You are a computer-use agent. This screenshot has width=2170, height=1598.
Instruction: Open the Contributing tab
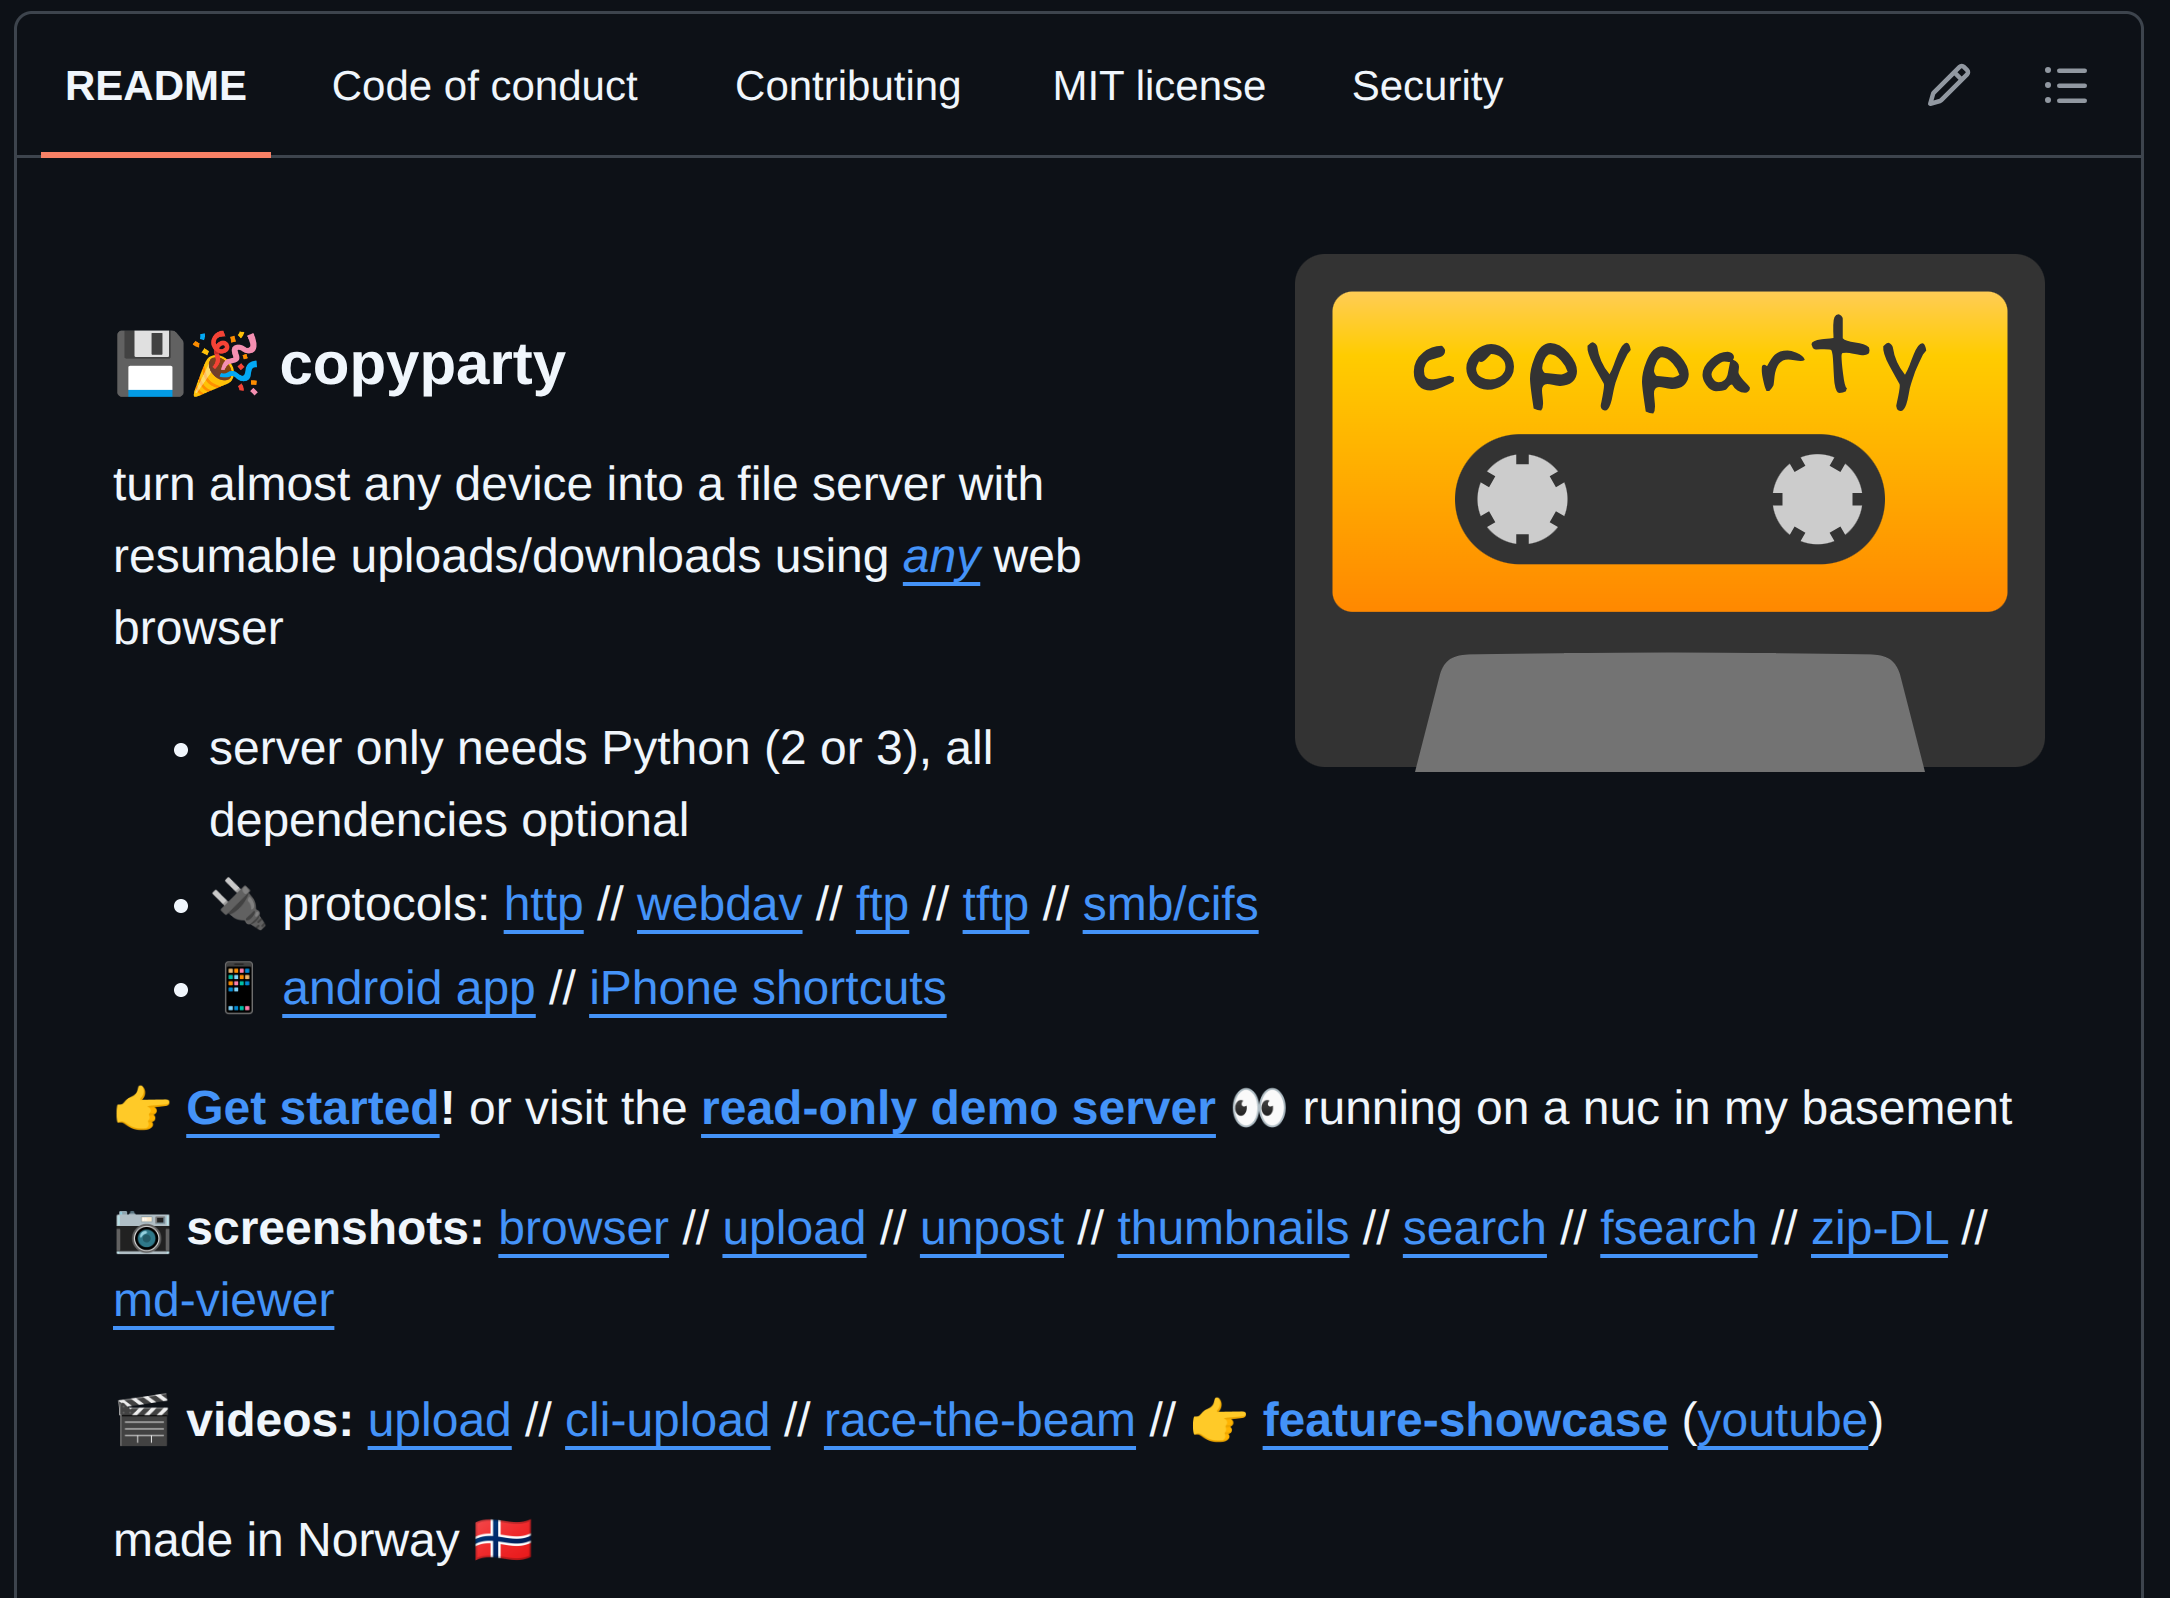(847, 86)
